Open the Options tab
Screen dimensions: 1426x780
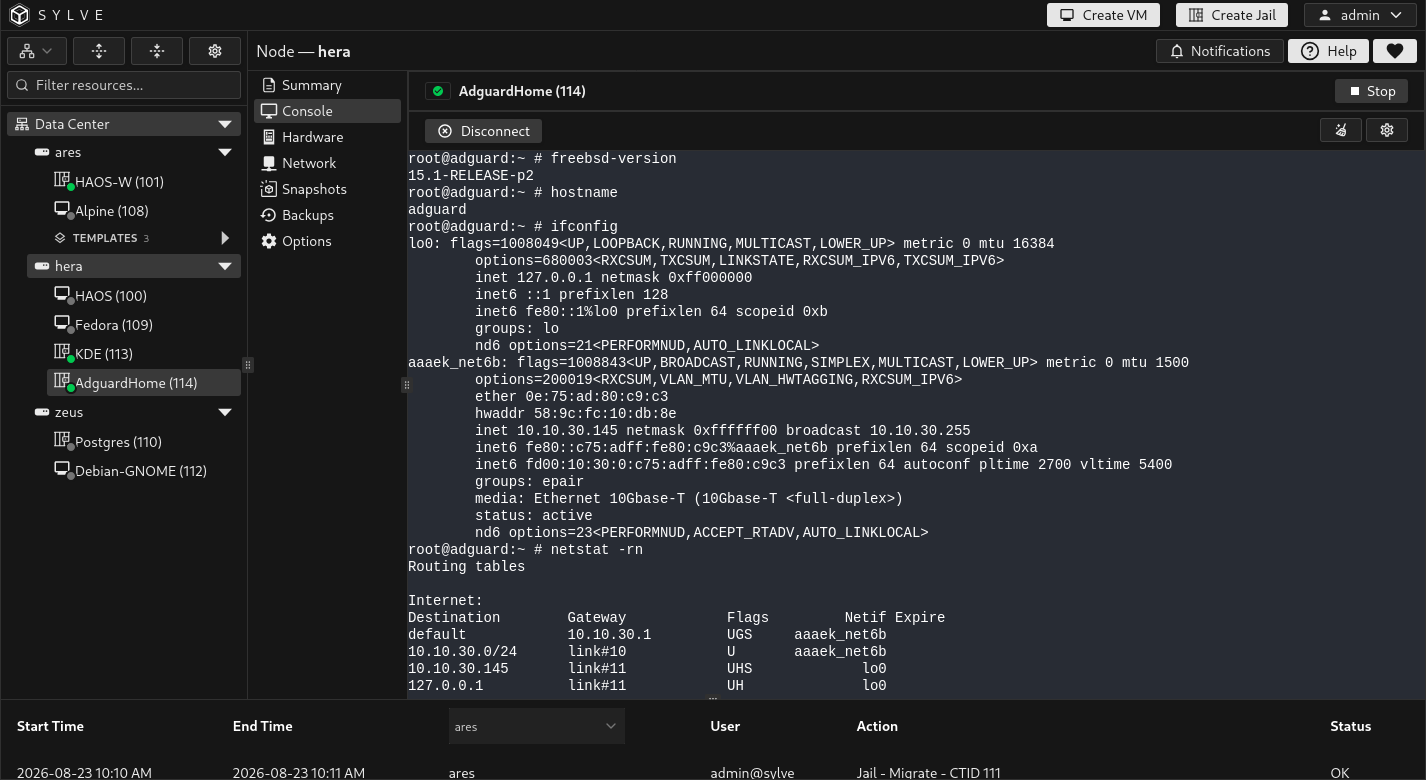point(328,241)
